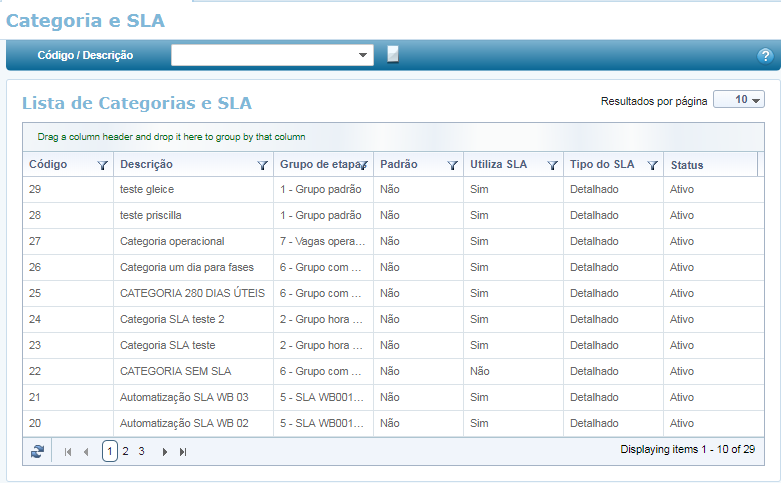Screen dimensions: 781x483
Task: Go to the next page arrow
Action: [x=164, y=452]
